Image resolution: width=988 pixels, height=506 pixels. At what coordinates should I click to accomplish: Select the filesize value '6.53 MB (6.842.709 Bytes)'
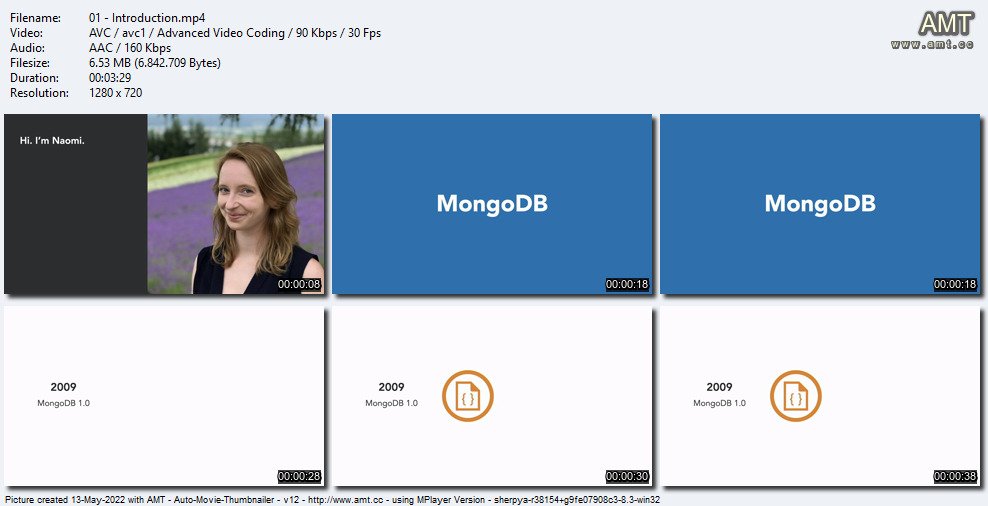[155, 63]
